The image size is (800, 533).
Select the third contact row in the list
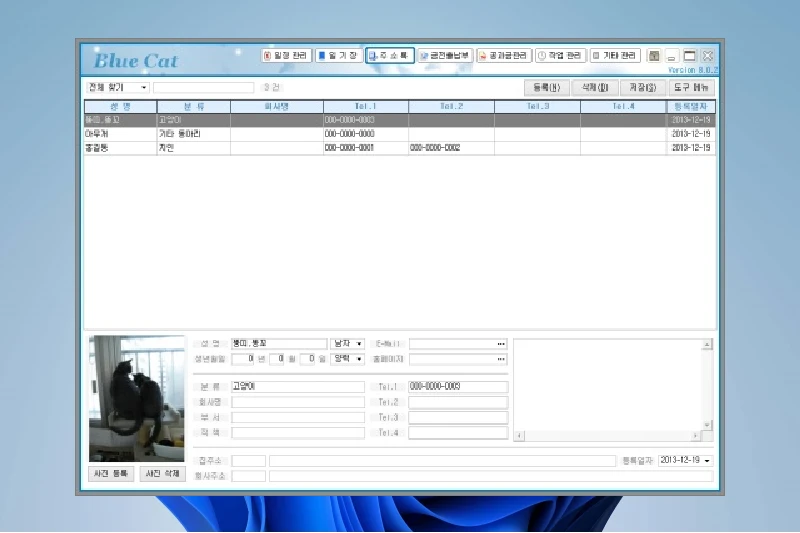pos(399,148)
